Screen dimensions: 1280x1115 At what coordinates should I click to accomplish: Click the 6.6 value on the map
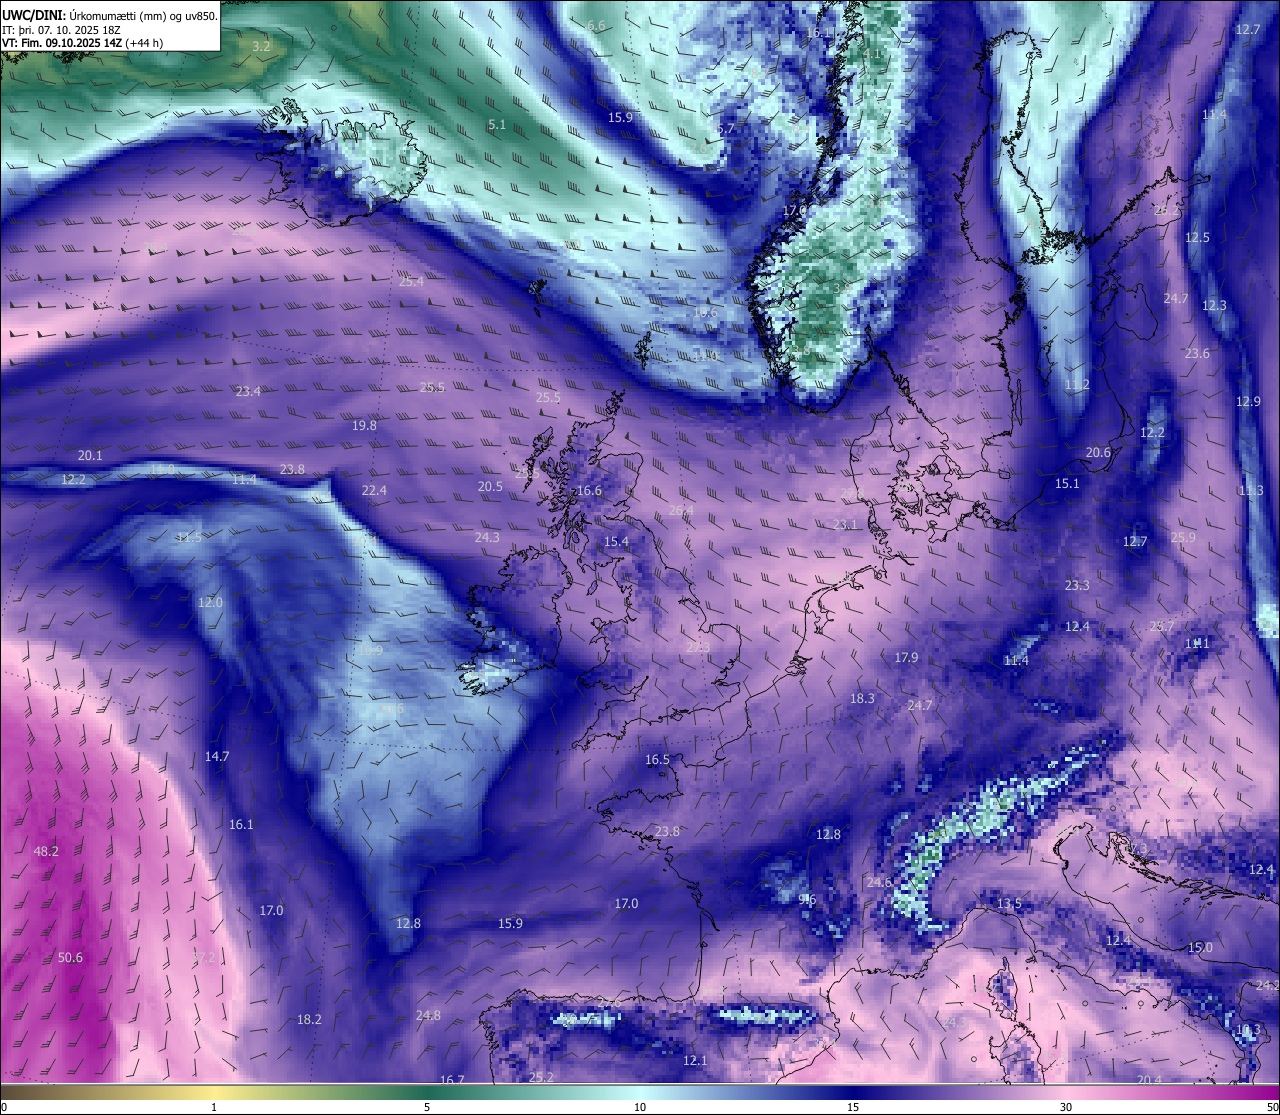tap(596, 25)
